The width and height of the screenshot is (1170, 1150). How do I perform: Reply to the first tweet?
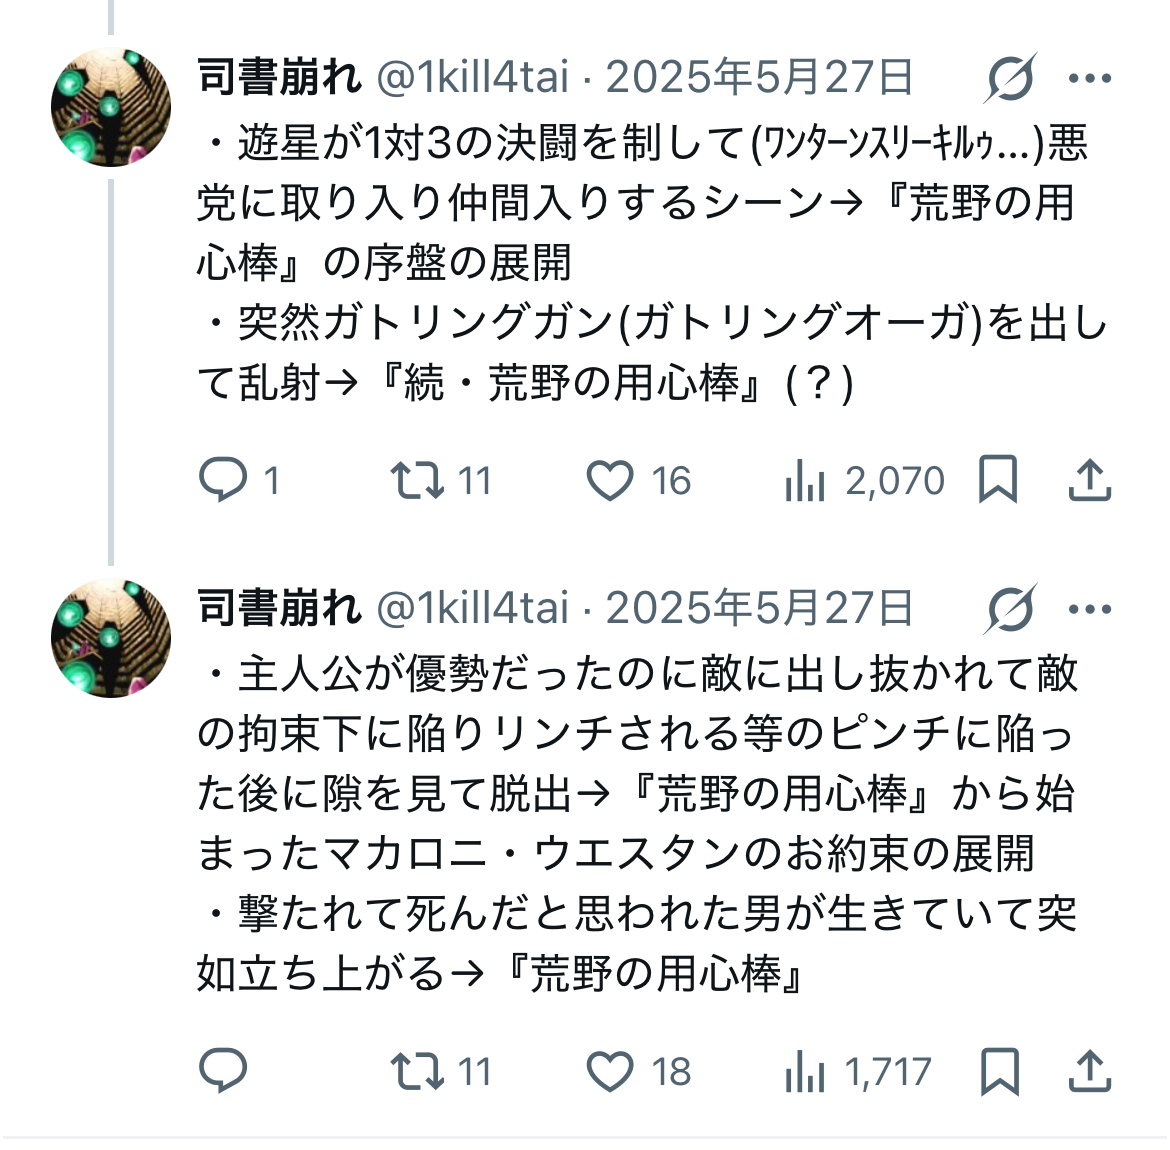(224, 481)
